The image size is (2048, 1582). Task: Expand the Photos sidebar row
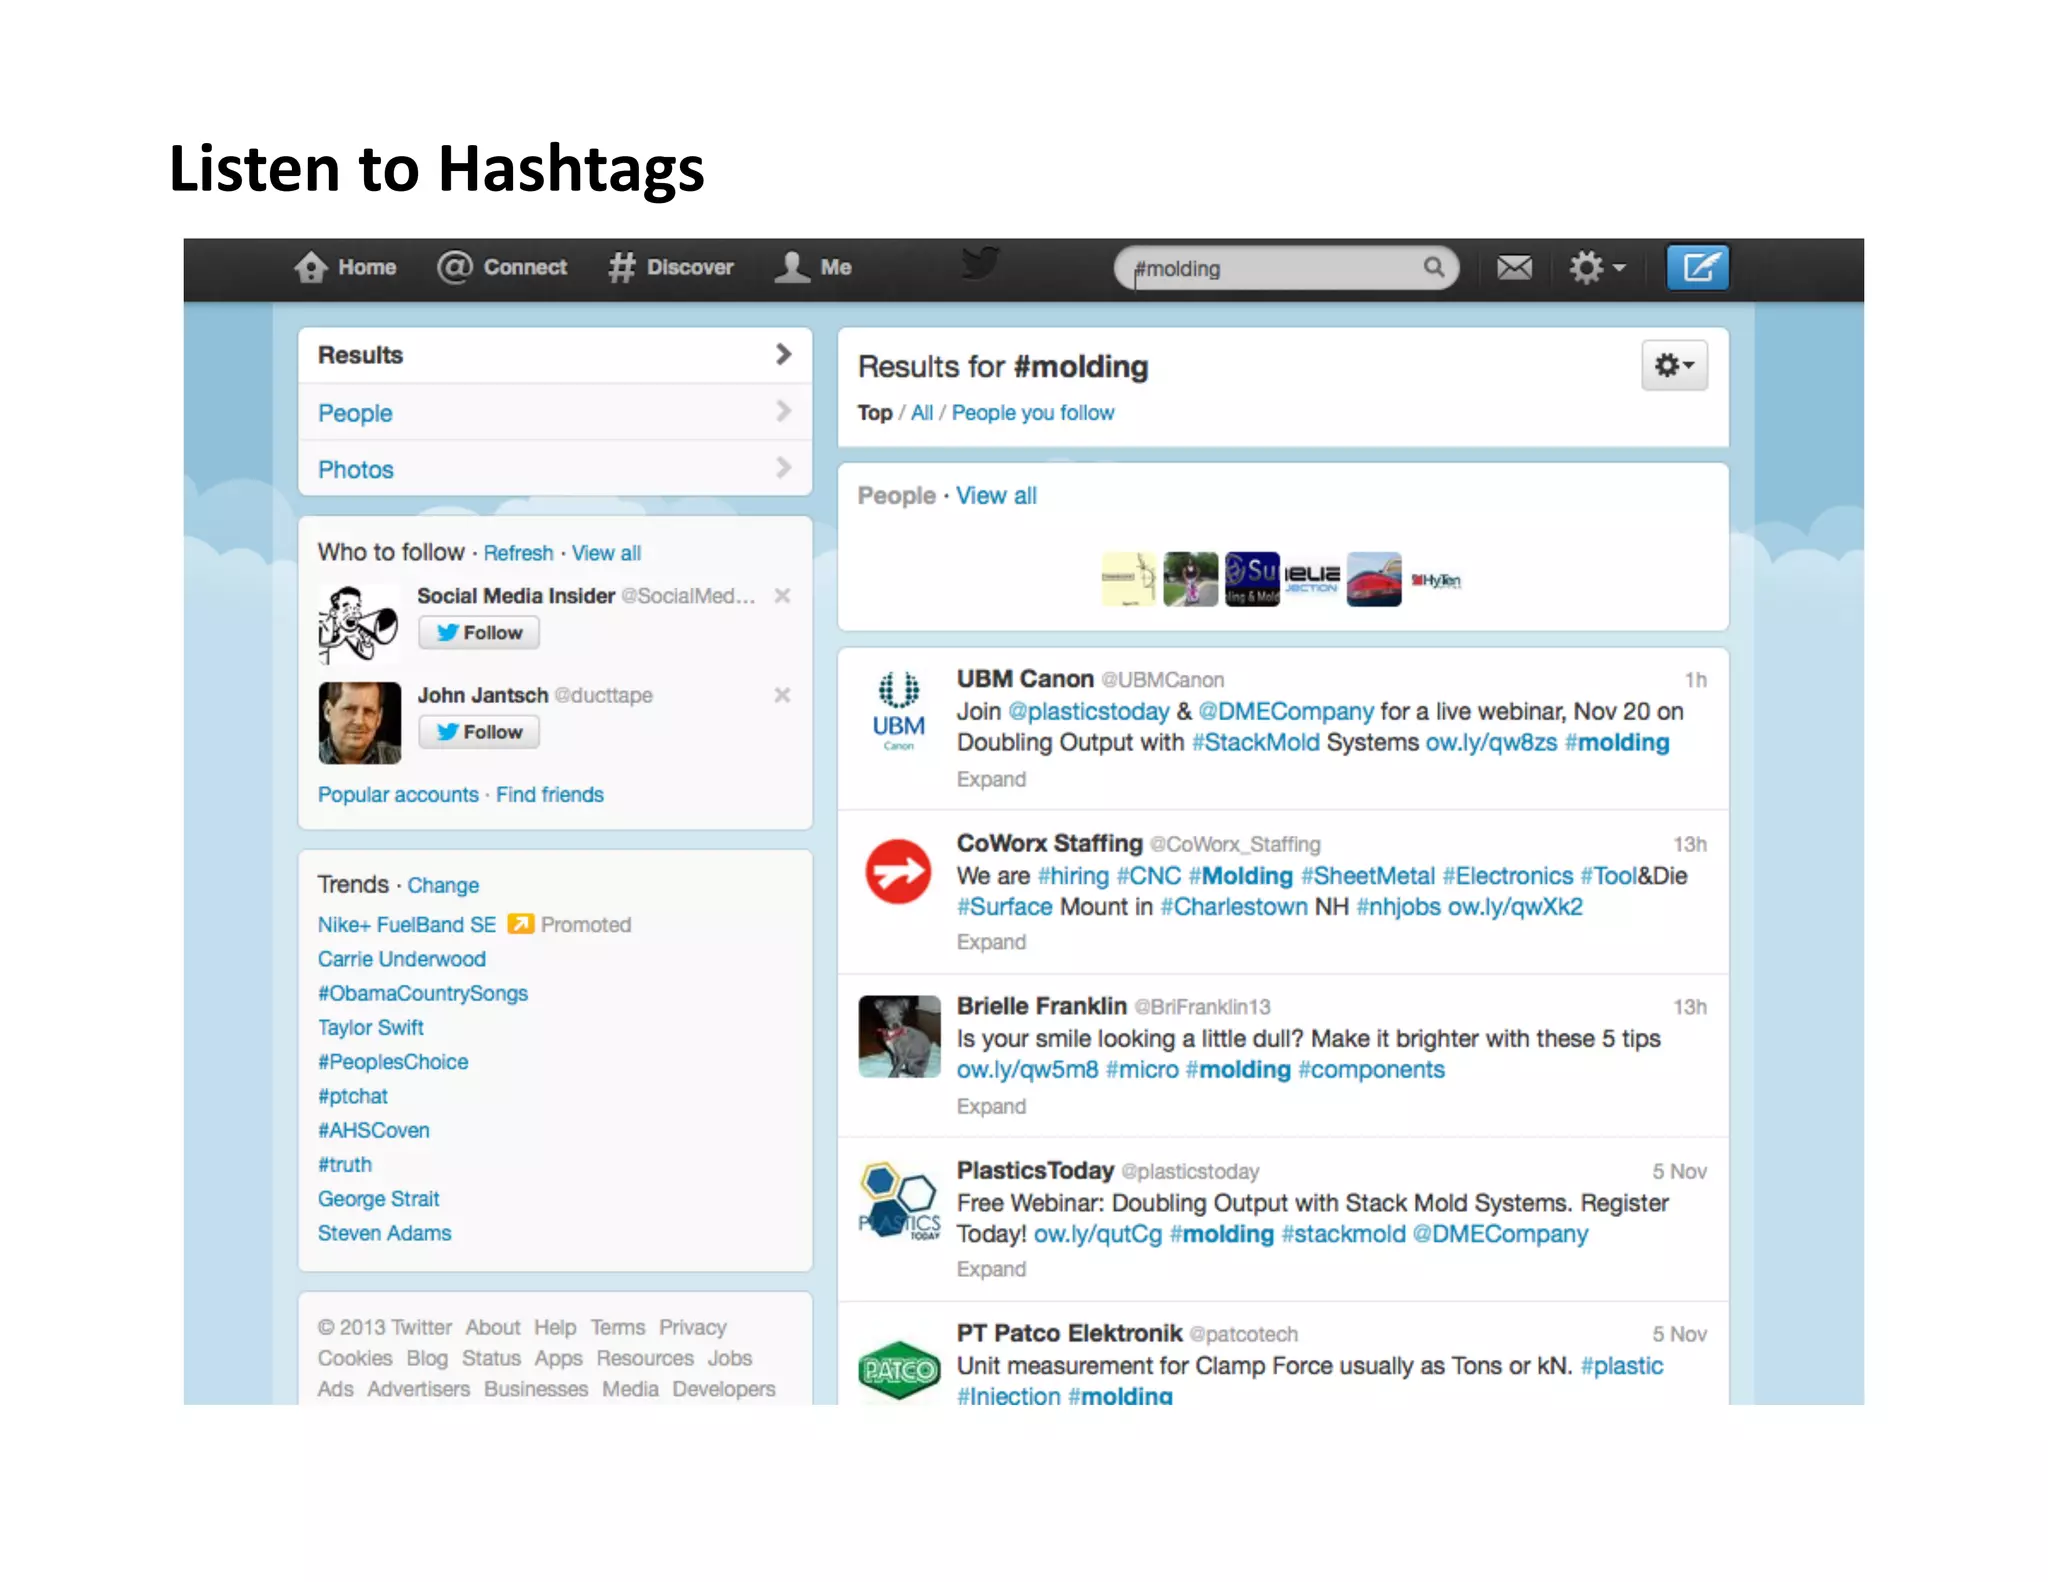point(555,468)
